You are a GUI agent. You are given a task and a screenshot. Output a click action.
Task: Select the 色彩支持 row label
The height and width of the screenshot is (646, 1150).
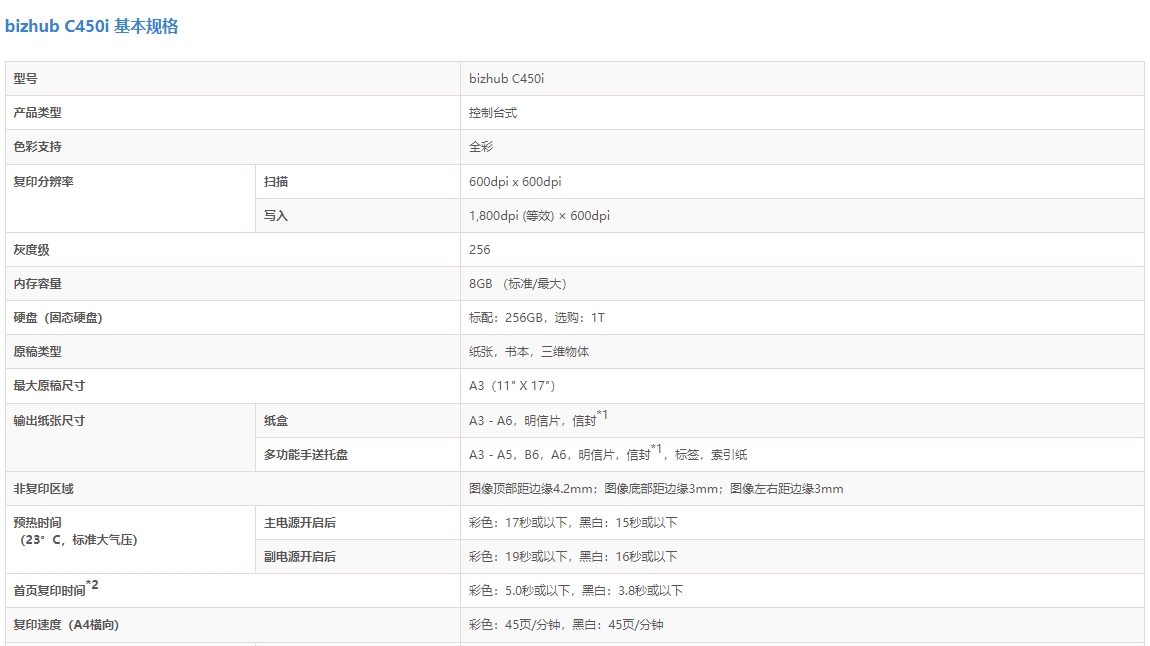tap(37, 147)
